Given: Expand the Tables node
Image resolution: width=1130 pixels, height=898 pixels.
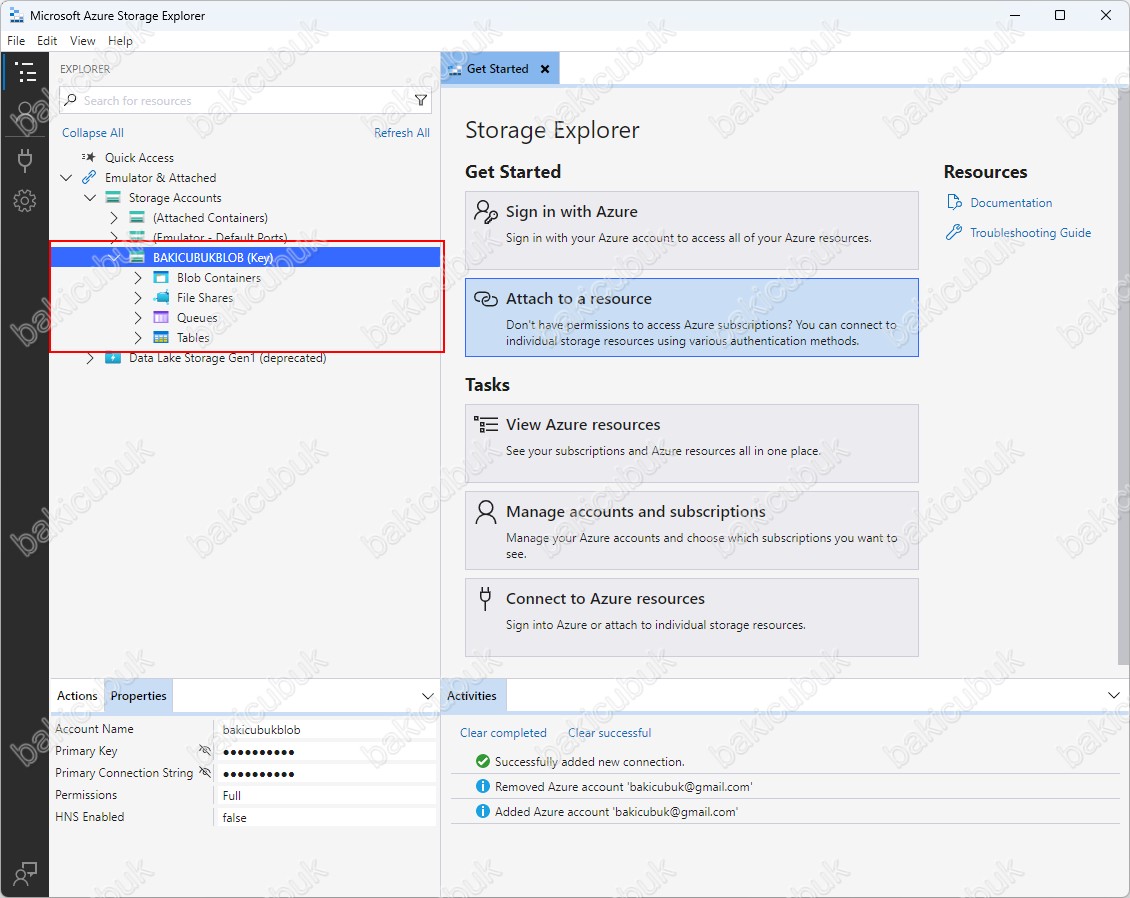Looking at the screenshot, I should tap(138, 338).
